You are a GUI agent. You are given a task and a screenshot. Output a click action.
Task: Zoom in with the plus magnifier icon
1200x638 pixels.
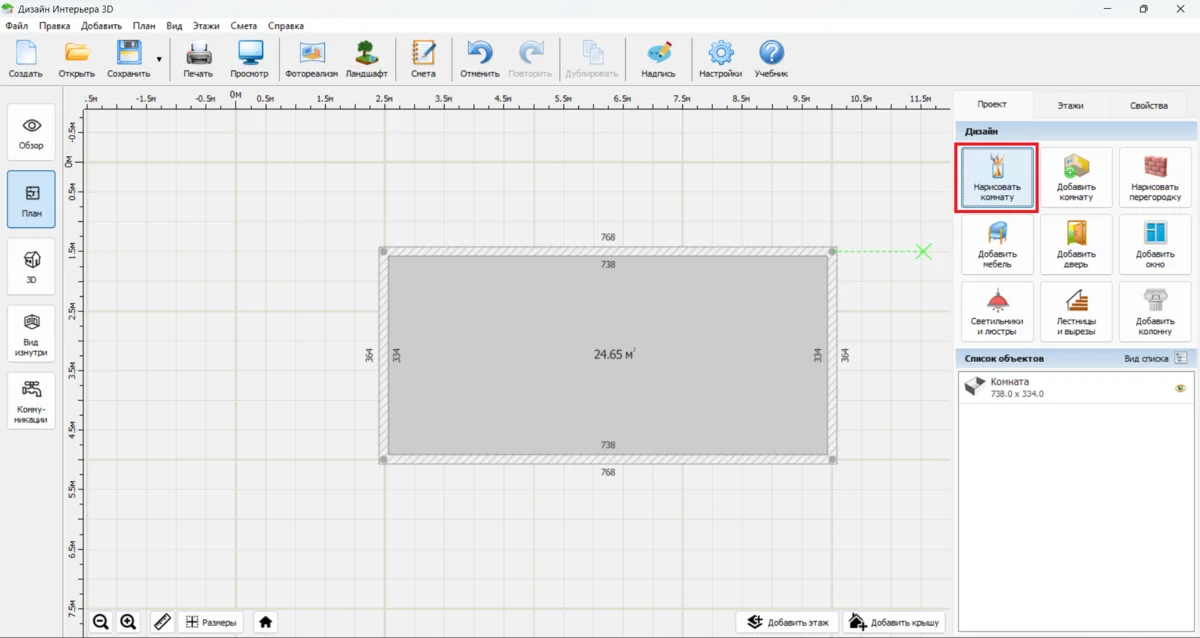click(x=128, y=622)
